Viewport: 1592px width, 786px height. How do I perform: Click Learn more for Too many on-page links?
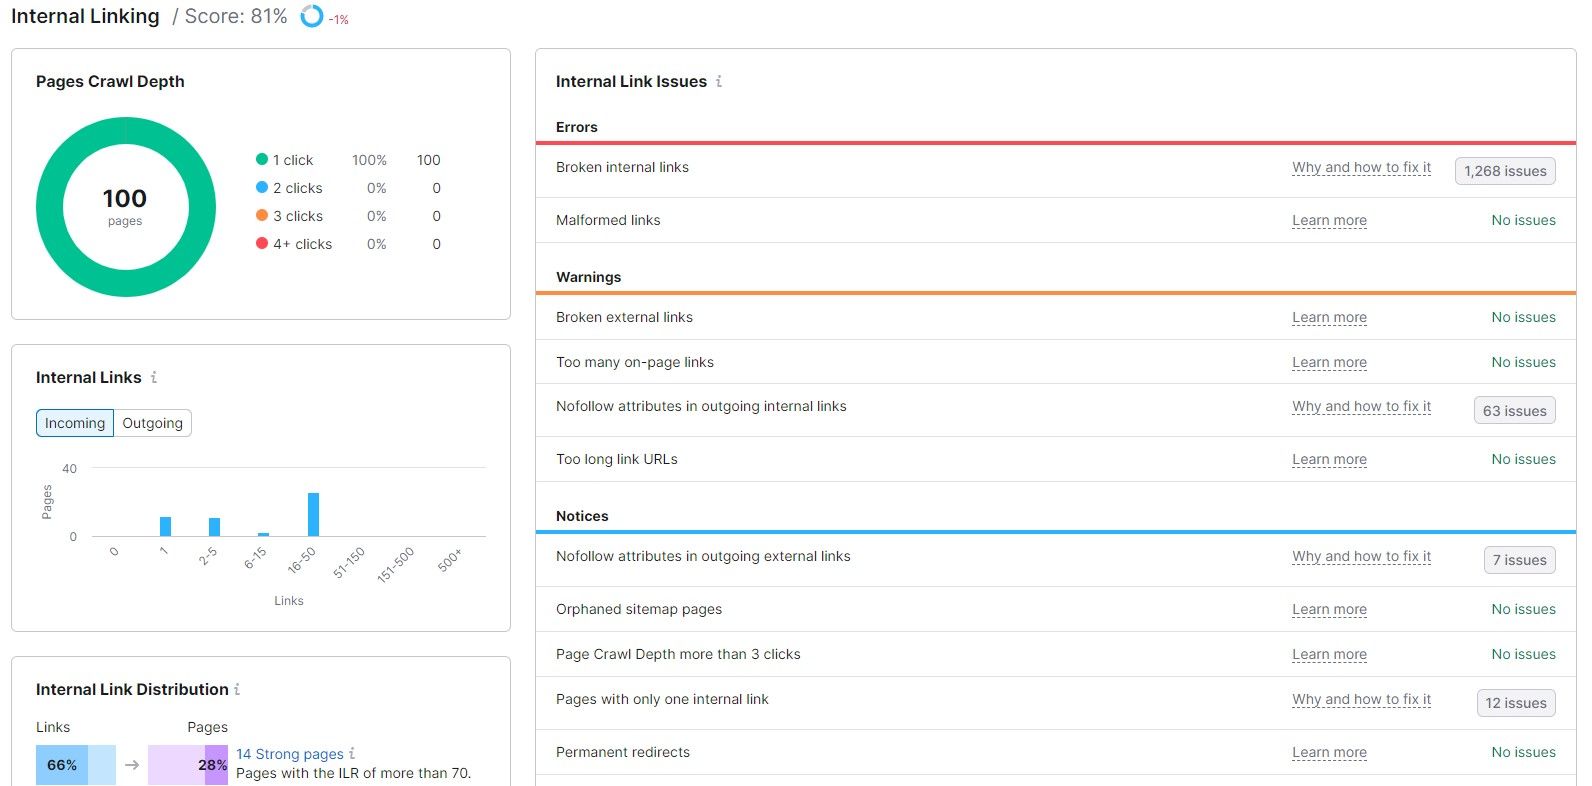coord(1329,362)
